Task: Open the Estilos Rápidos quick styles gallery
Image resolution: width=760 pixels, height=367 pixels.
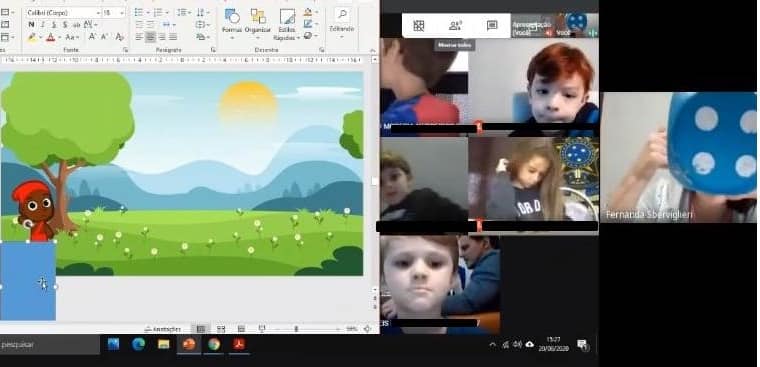Action: tap(287, 24)
